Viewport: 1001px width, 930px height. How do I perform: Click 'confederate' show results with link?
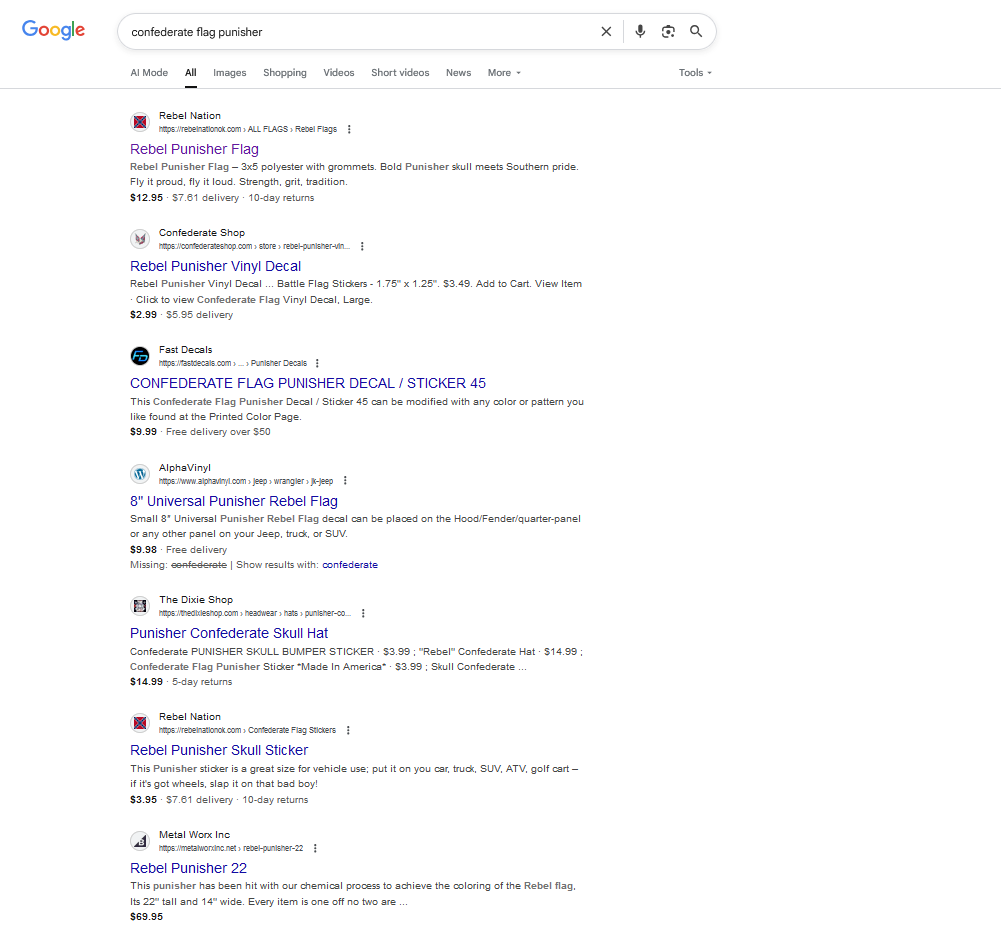click(x=350, y=565)
